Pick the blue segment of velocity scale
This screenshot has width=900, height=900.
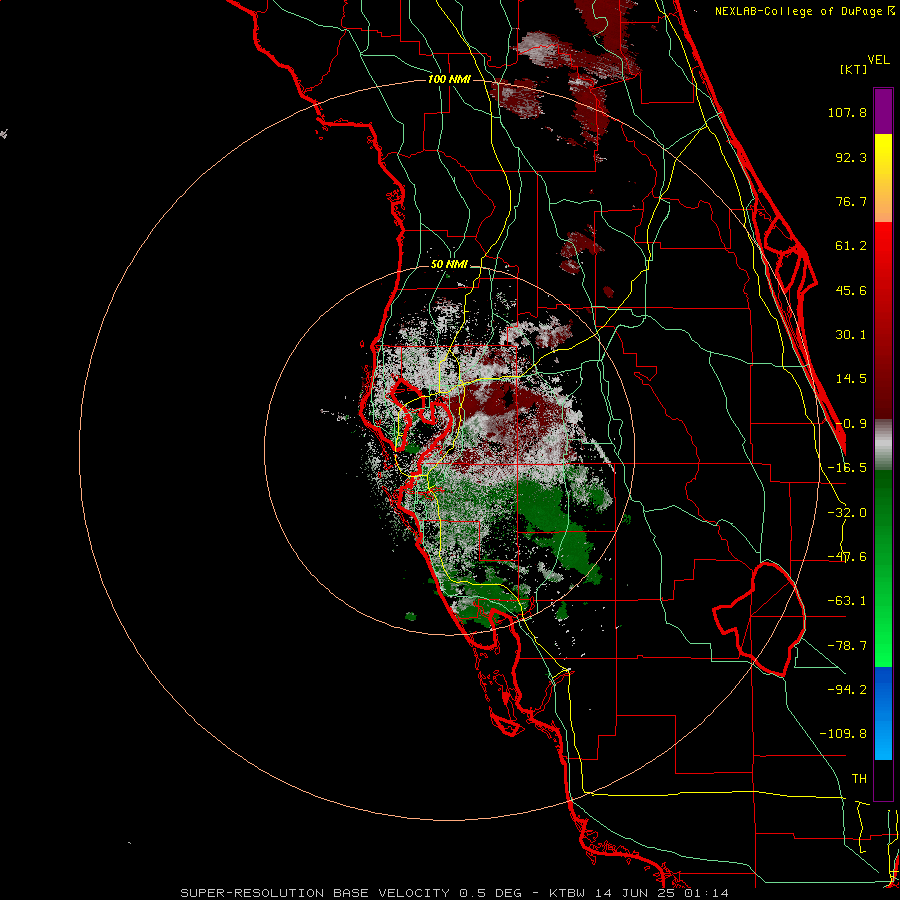click(x=883, y=713)
